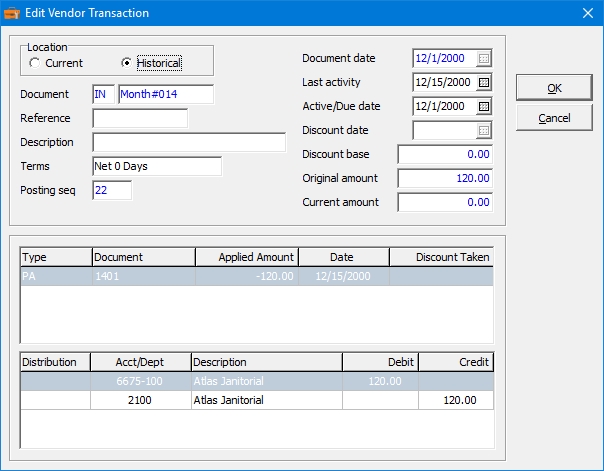Confirm changes with the OK button
604x471 pixels.
pos(554,88)
